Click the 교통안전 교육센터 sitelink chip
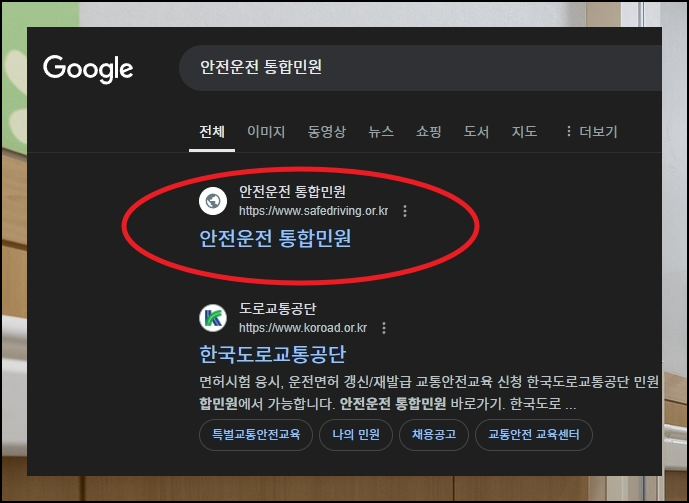Screen dimensions: 689x503 click(x=534, y=435)
